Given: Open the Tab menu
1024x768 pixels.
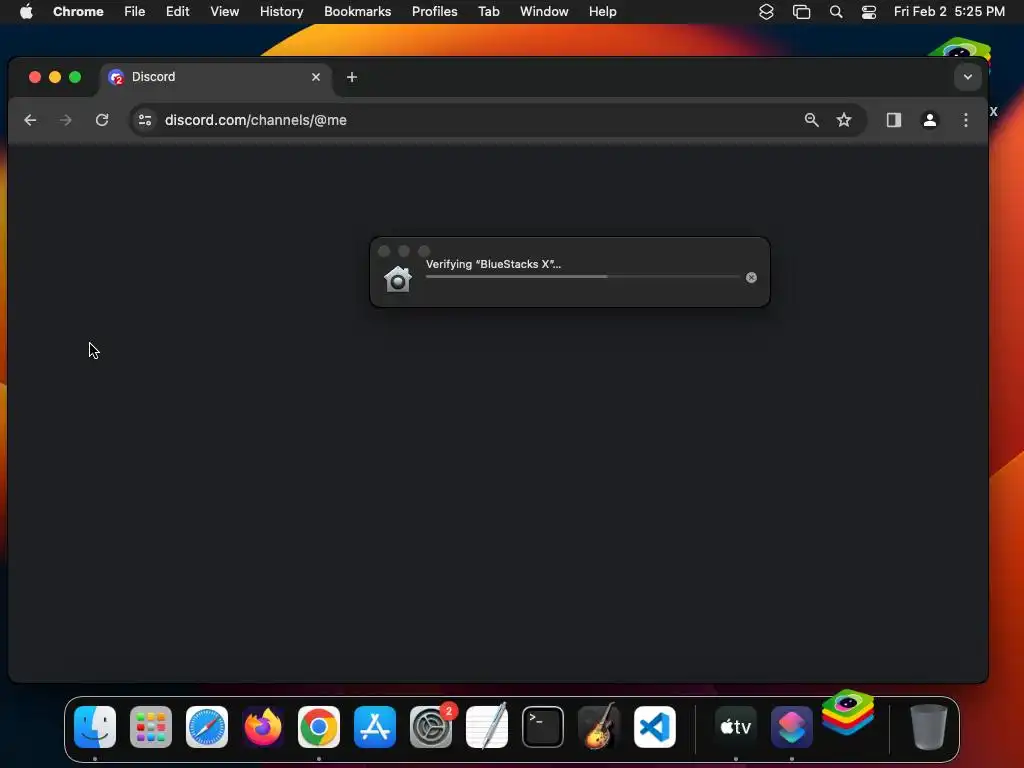Looking at the screenshot, I should click(488, 12).
